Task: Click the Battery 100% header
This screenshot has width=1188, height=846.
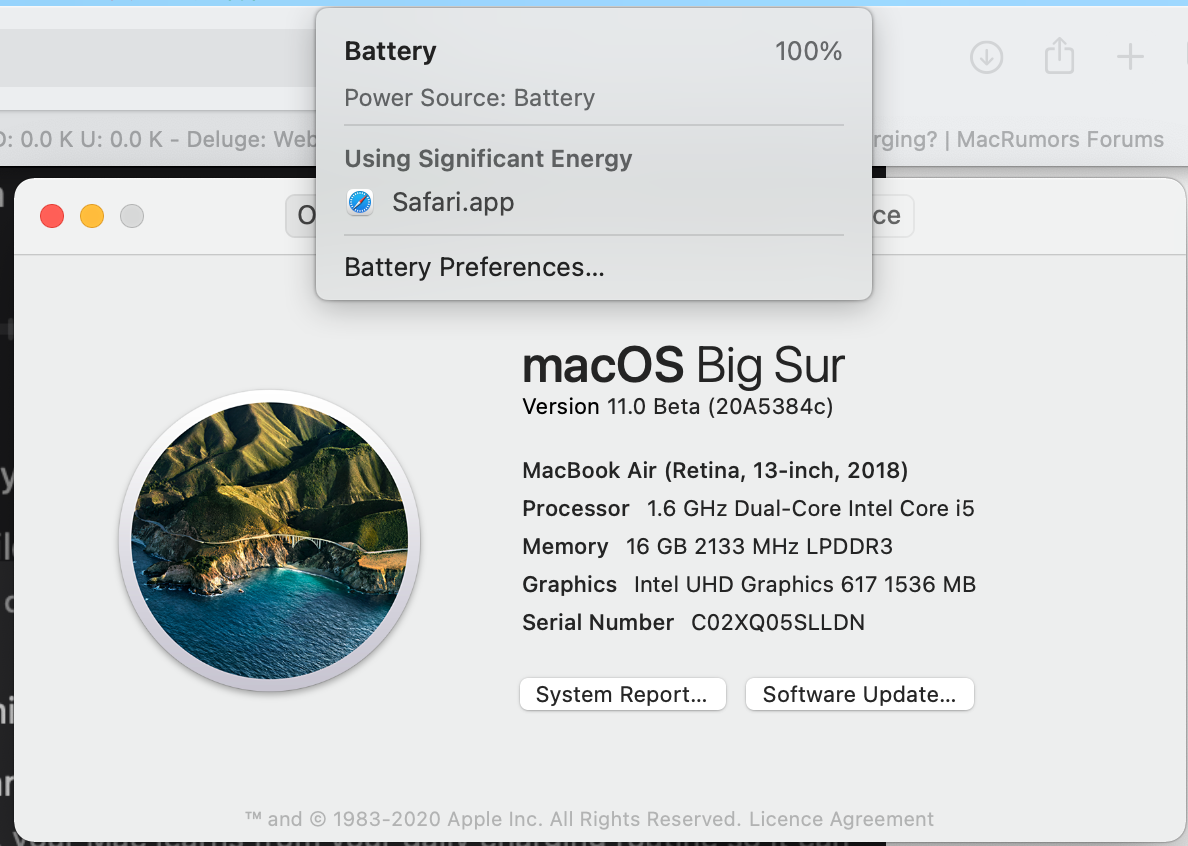Action: (x=593, y=52)
